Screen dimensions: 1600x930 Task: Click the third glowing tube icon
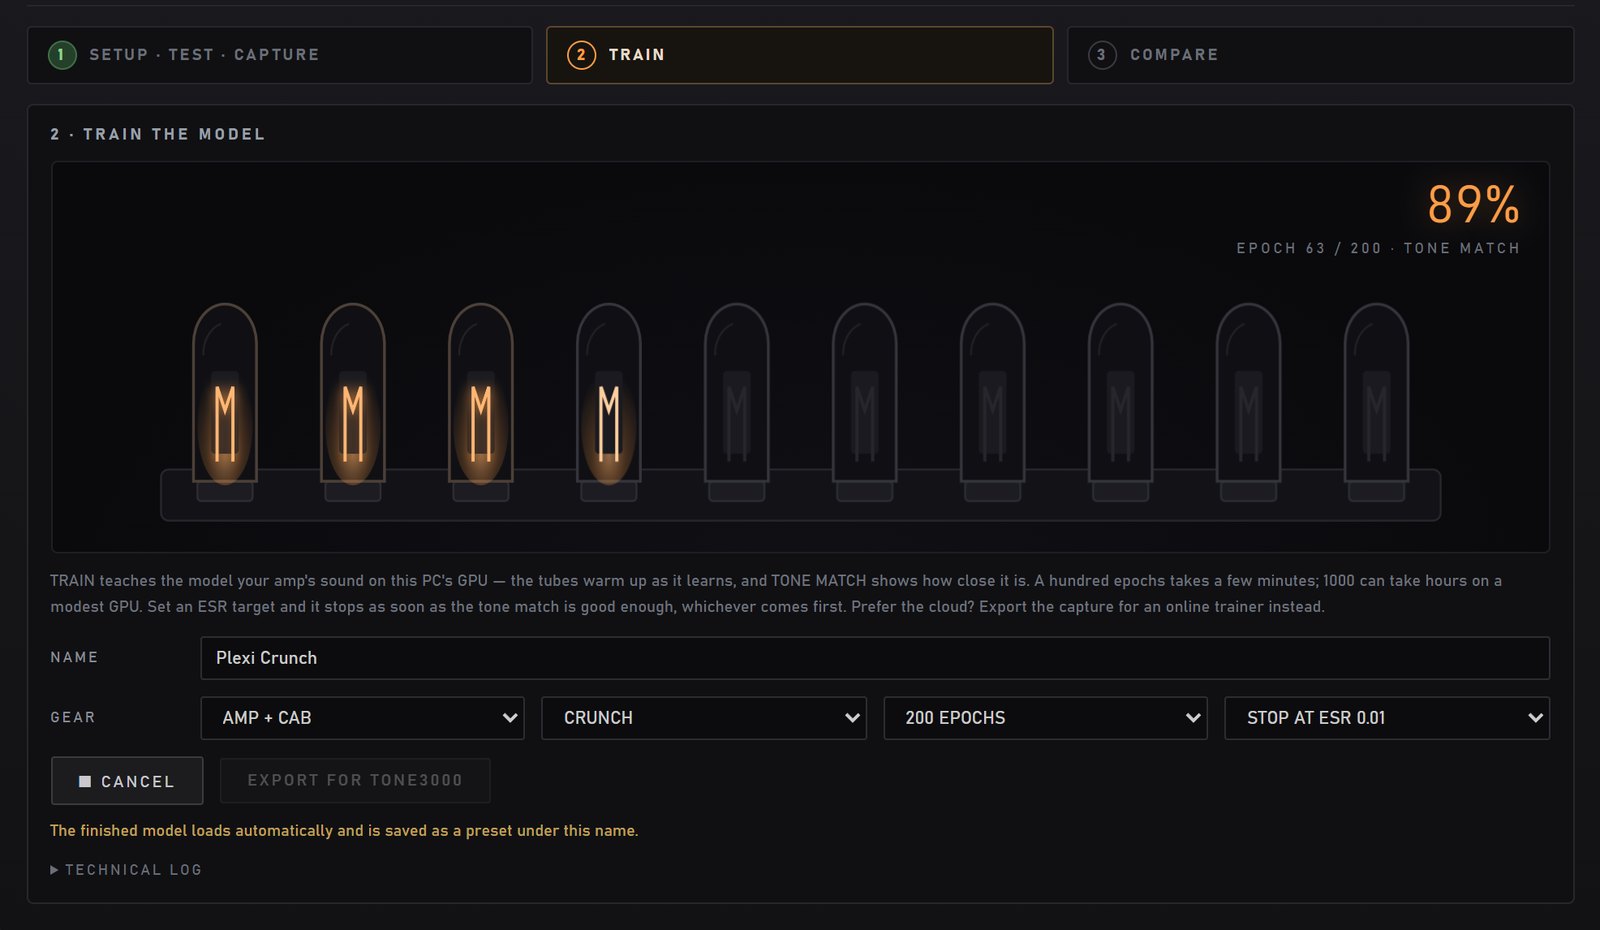click(481, 402)
